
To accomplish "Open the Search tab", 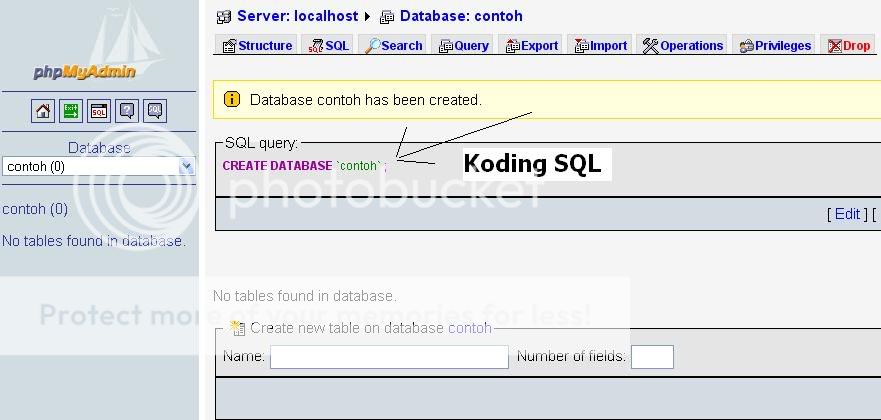I will click(x=393, y=45).
